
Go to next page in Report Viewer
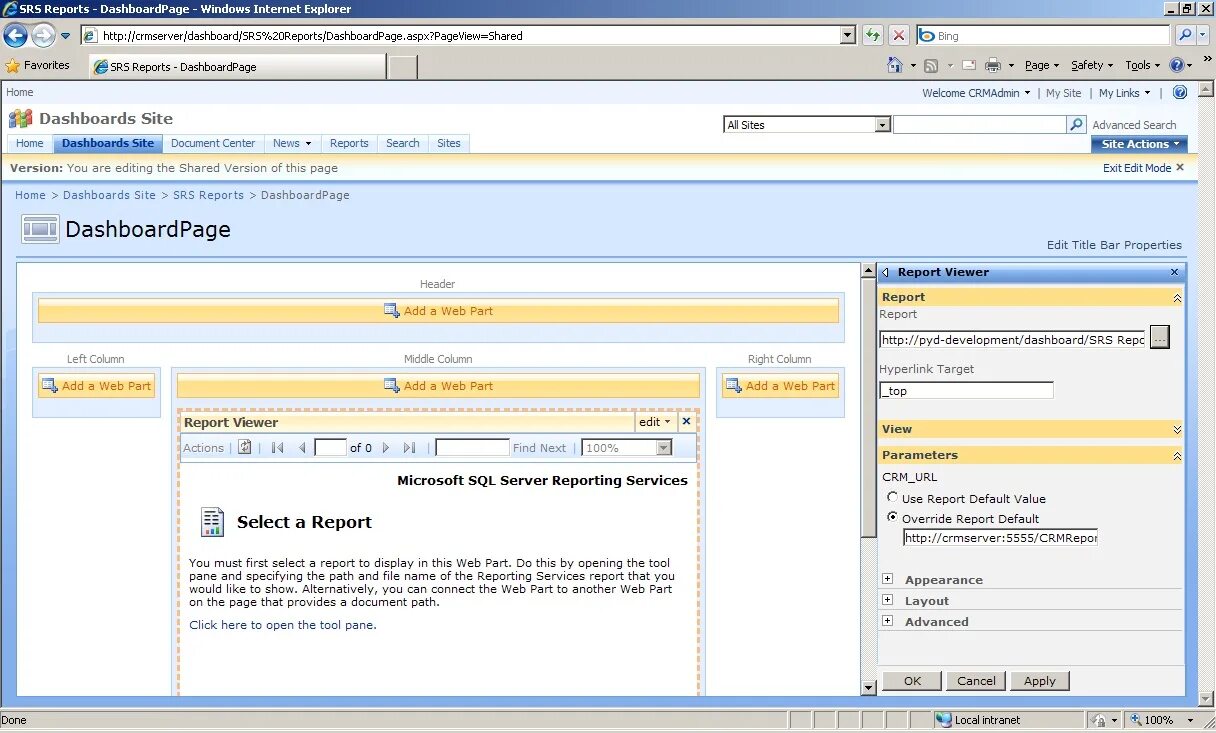coord(386,448)
